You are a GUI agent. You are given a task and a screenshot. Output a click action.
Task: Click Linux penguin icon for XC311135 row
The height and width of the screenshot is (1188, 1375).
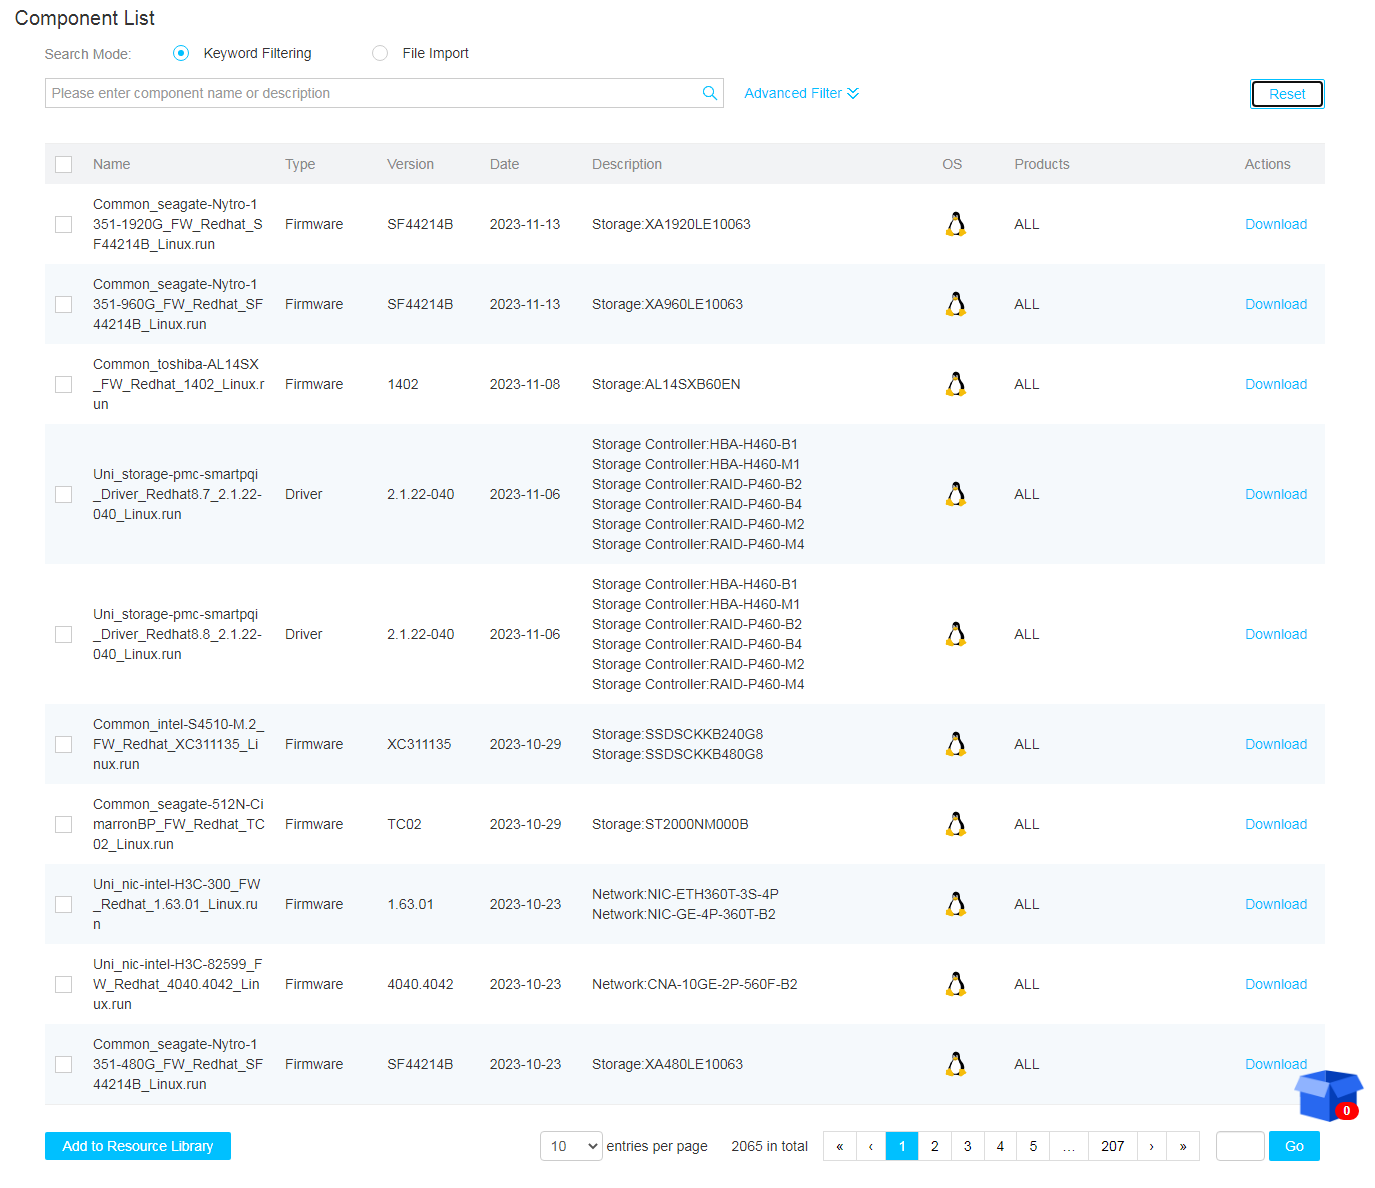[x=956, y=744]
